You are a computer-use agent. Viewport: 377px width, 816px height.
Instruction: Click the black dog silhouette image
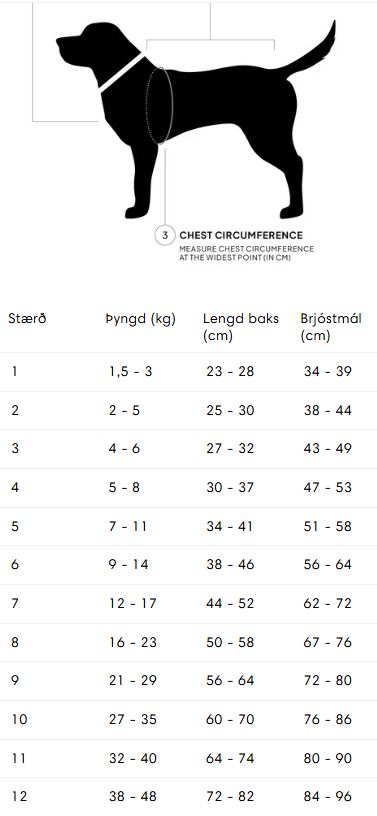click(196, 120)
